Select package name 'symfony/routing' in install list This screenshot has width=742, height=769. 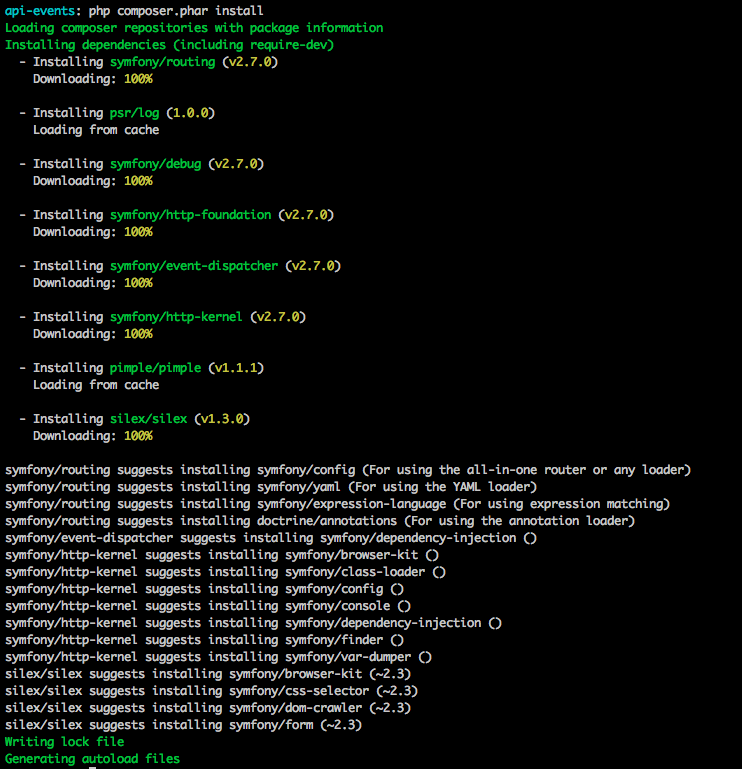pyautogui.click(x=162, y=62)
